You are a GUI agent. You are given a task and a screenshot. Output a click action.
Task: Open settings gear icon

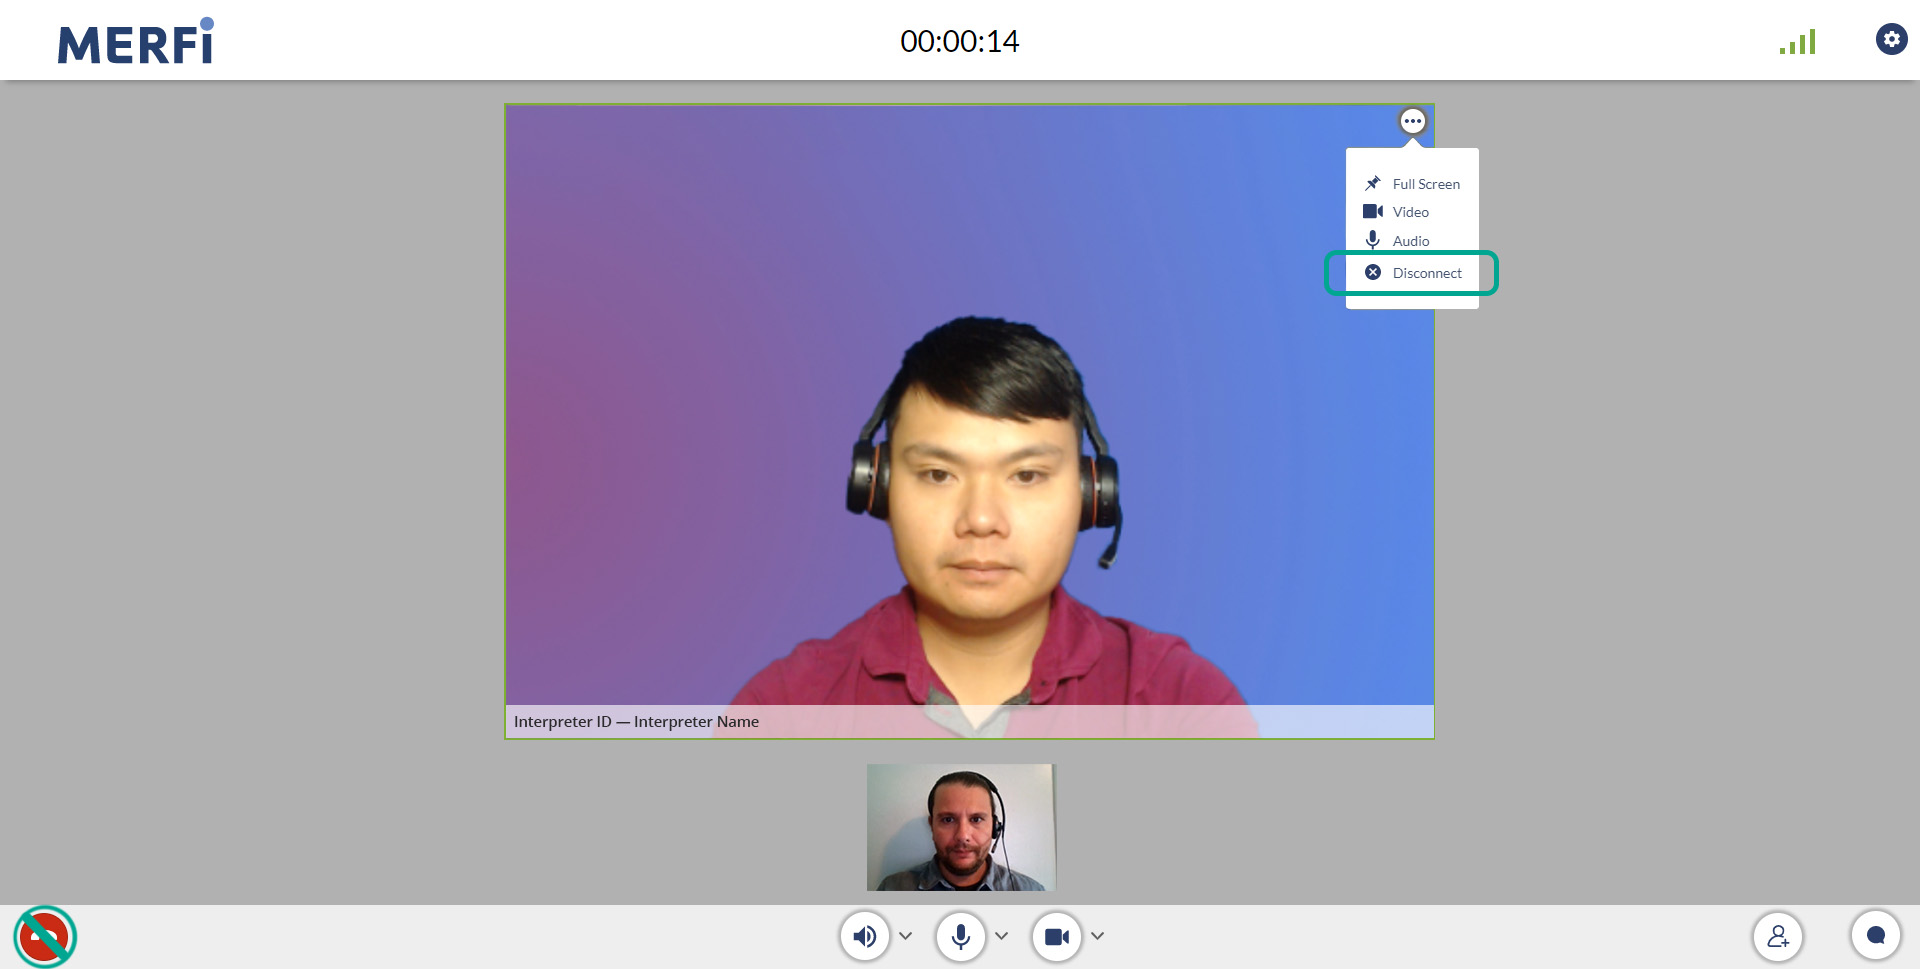tap(1890, 40)
